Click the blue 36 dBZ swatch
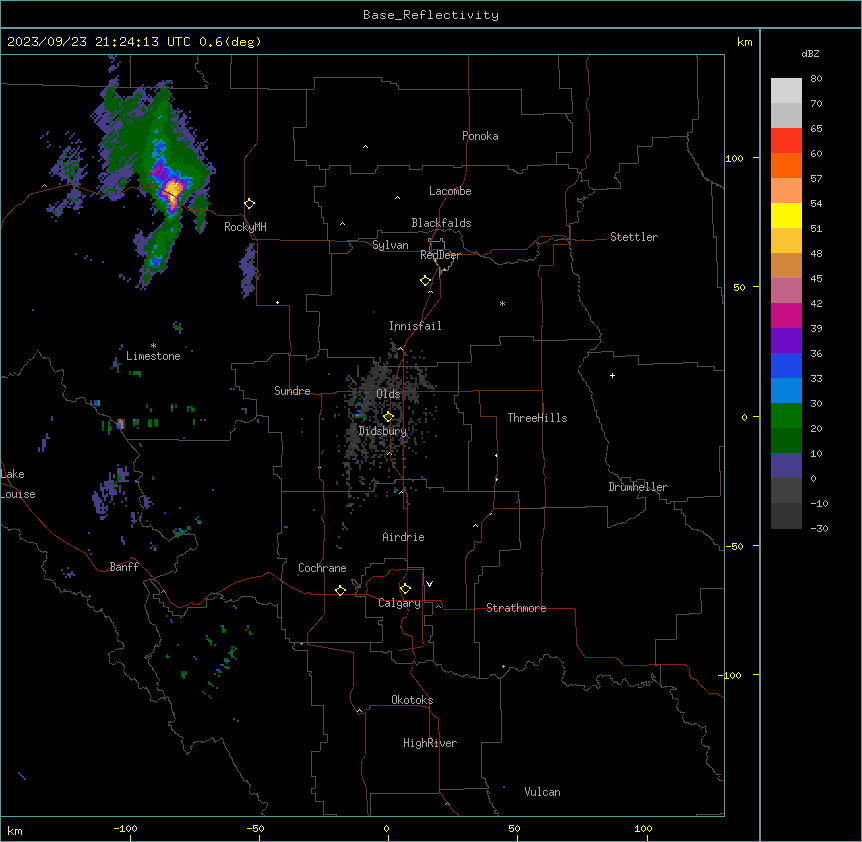The image size is (862, 842). click(x=786, y=365)
